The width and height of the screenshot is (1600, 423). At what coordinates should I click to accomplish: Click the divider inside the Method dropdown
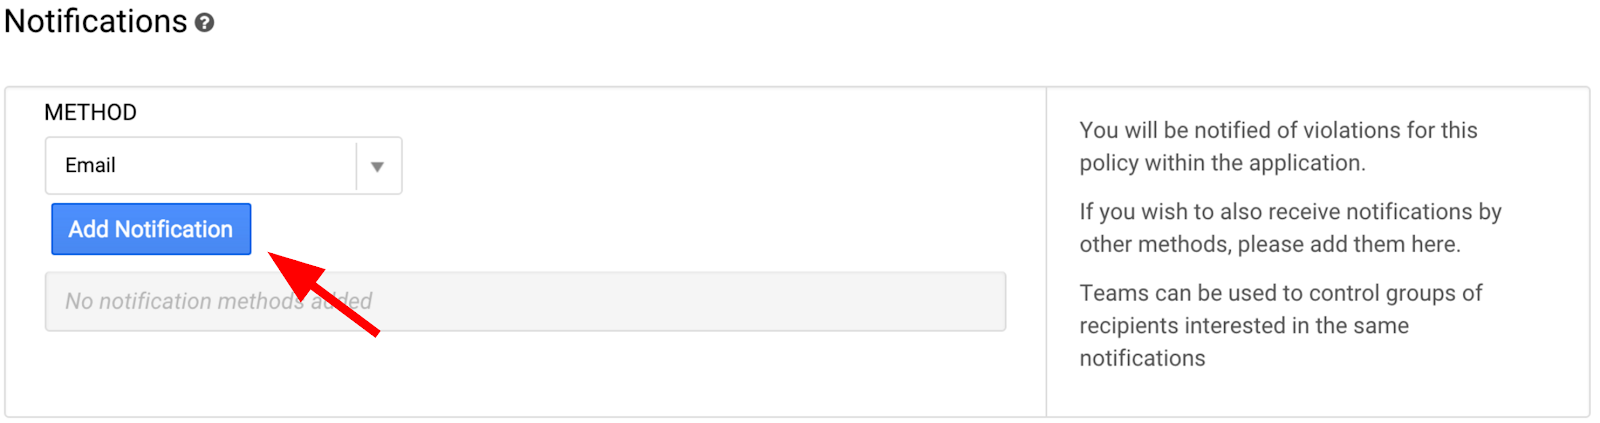pos(356,166)
